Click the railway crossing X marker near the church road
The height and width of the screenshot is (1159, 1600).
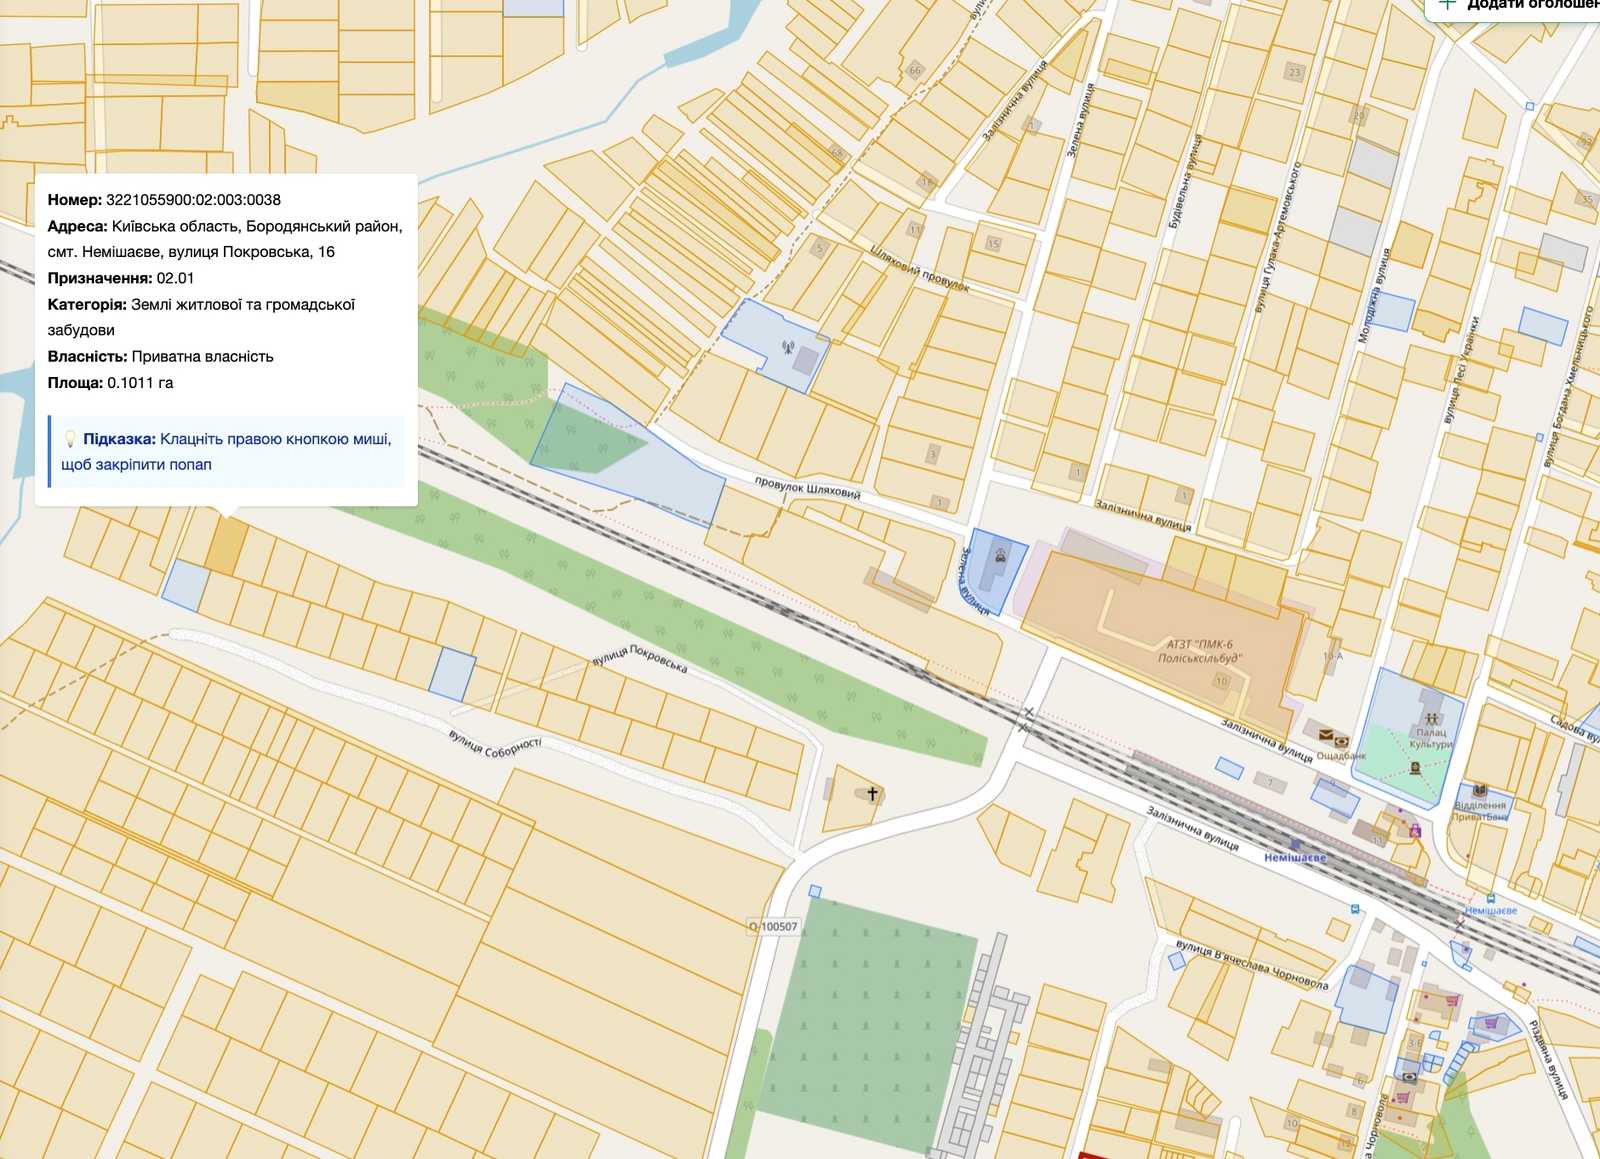coord(1027,713)
